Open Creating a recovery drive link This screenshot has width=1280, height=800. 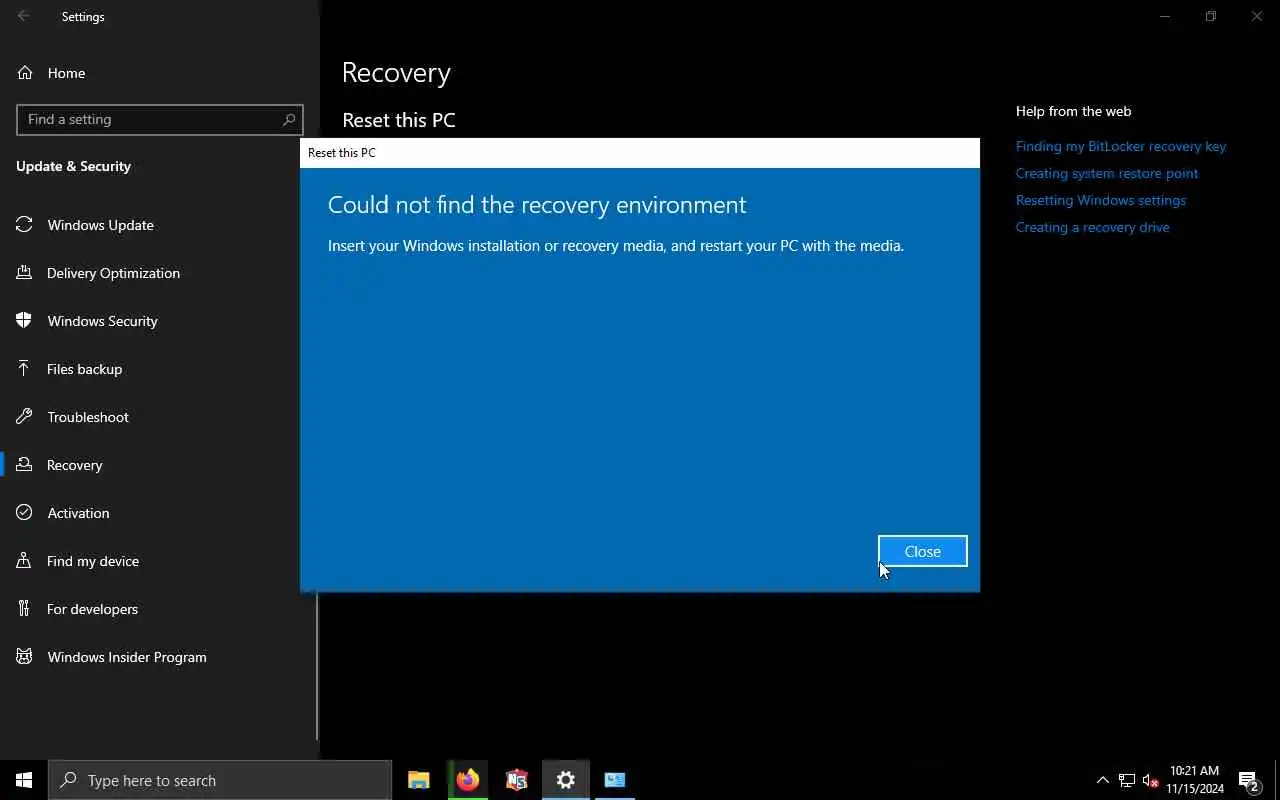tap(1092, 227)
